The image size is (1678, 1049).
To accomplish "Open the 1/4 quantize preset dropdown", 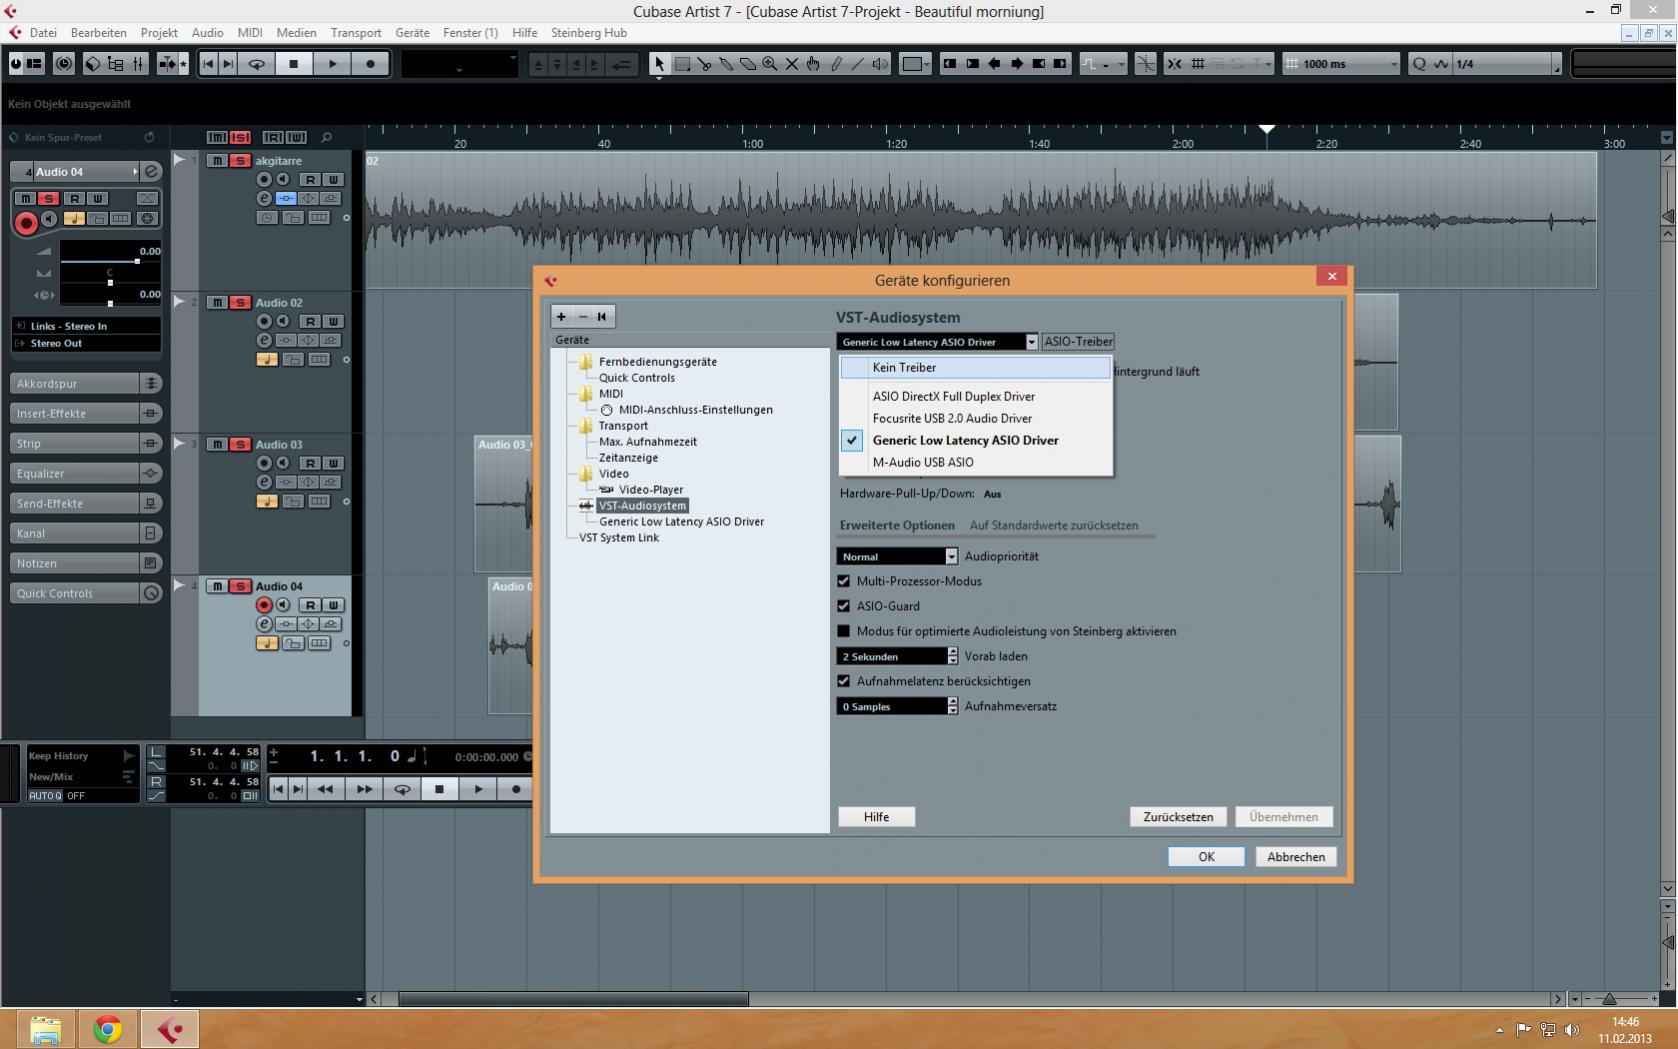I will 1505,64.
